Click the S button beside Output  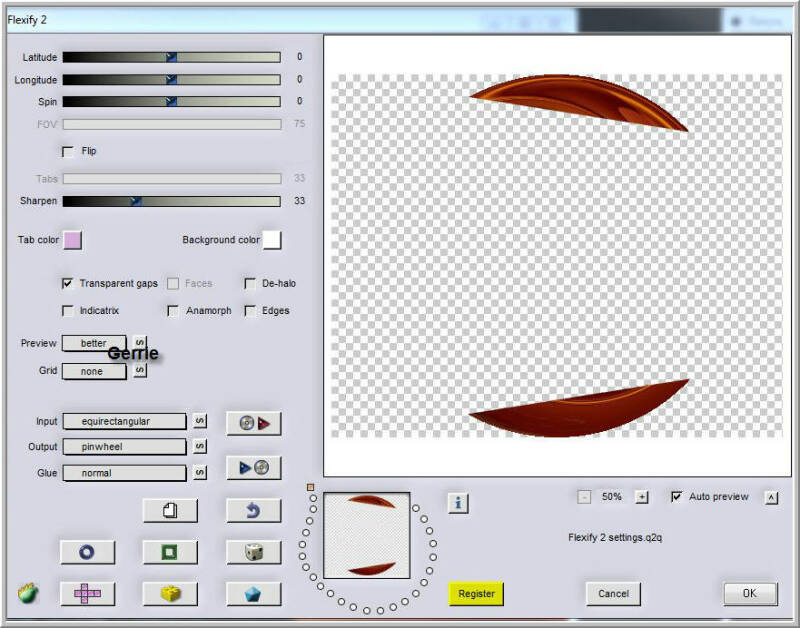click(x=200, y=446)
